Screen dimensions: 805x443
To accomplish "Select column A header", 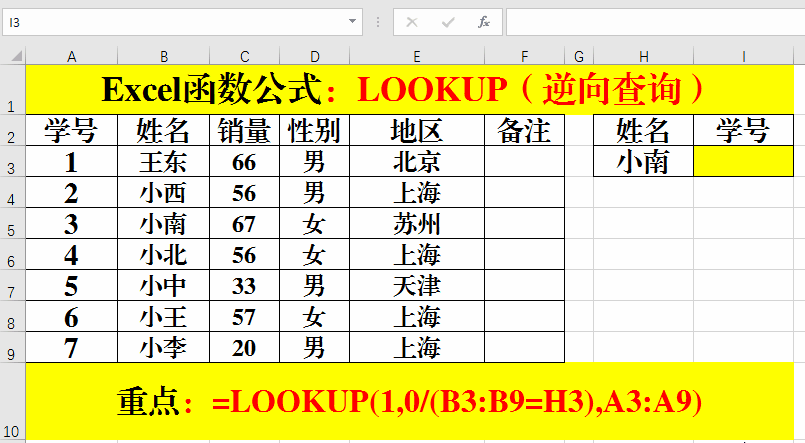I will pyautogui.click(x=71, y=56).
